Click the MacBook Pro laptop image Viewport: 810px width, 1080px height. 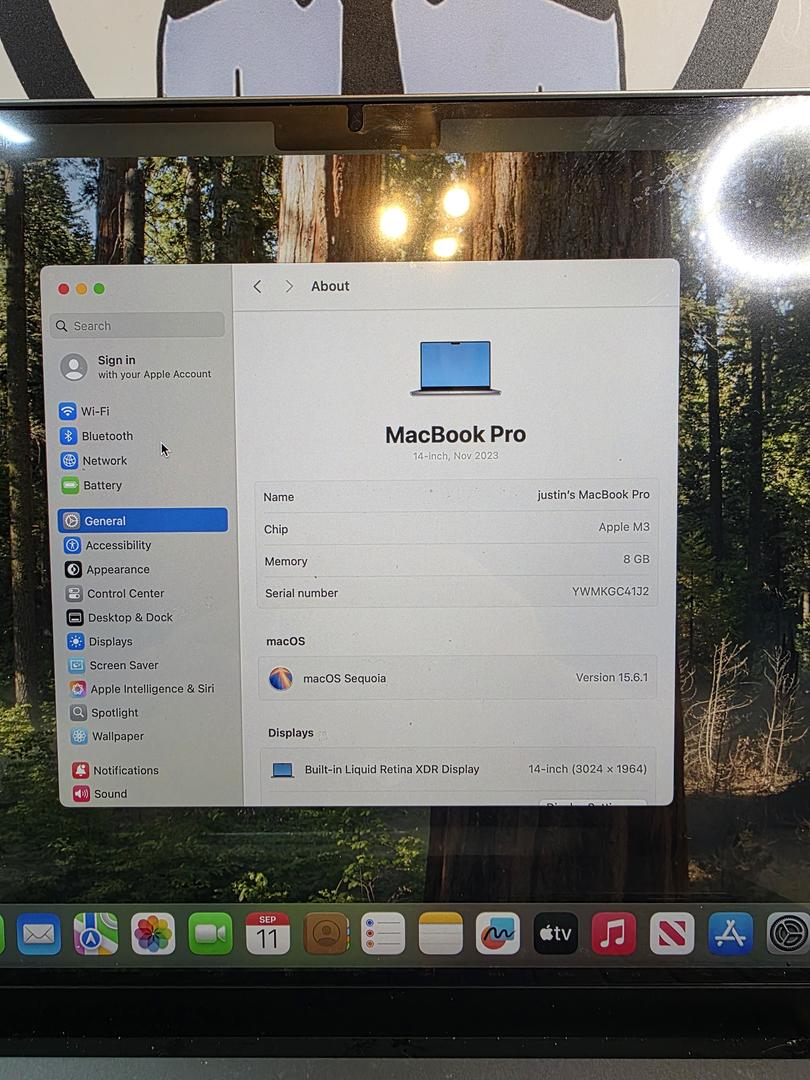click(455, 368)
